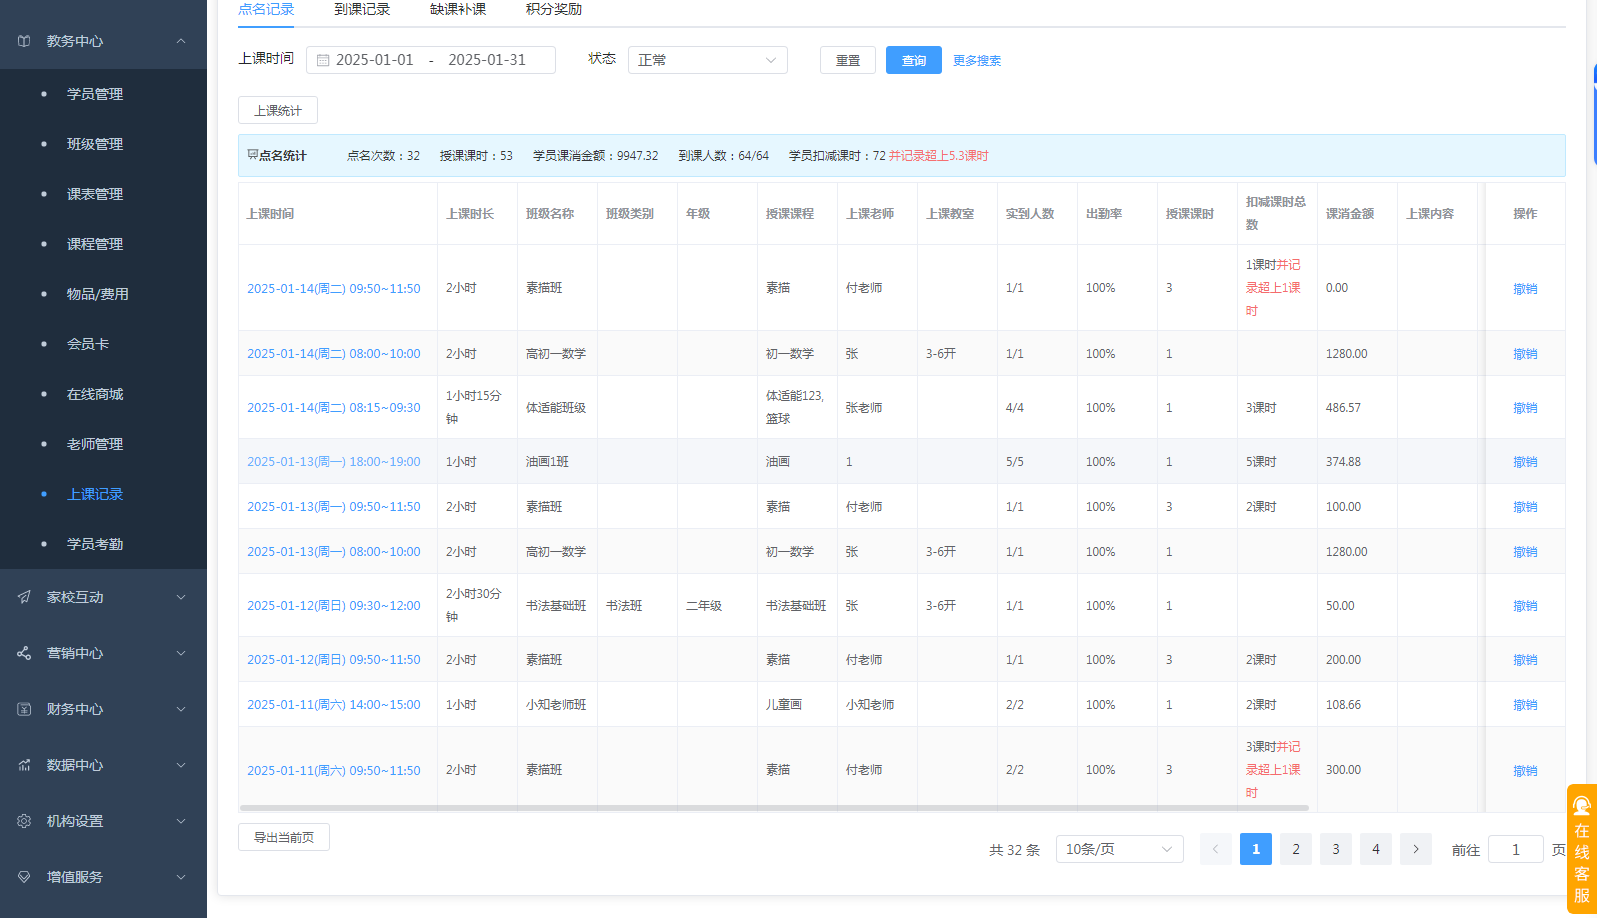Screen dimensions: 1597x918
Task: Click current page 1 button
Action: pos(1256,849)
